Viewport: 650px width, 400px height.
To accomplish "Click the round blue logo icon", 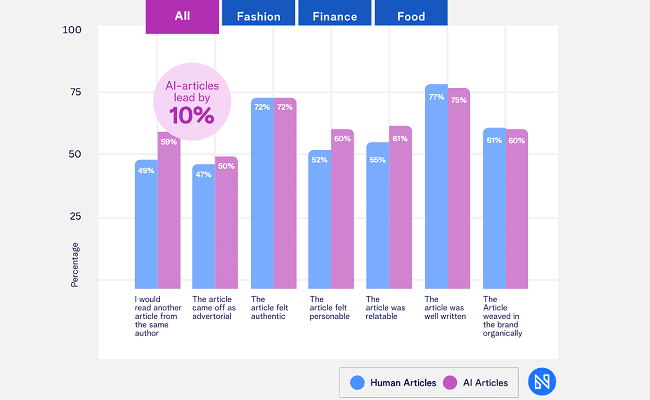I will coord(543,382).
